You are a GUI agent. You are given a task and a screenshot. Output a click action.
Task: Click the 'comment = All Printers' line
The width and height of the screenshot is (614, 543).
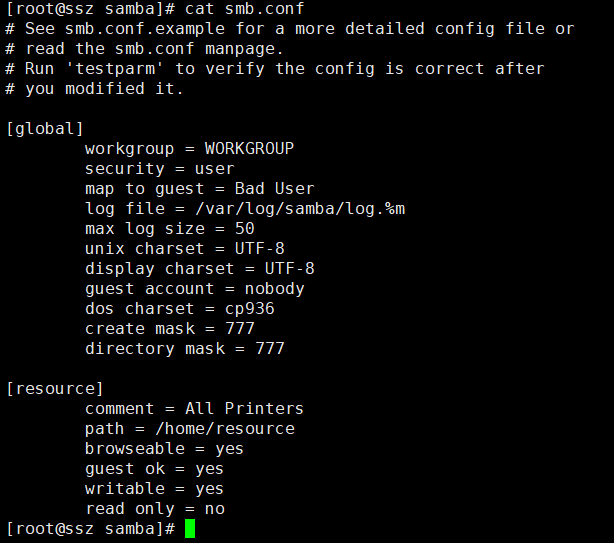coord(194,409)
